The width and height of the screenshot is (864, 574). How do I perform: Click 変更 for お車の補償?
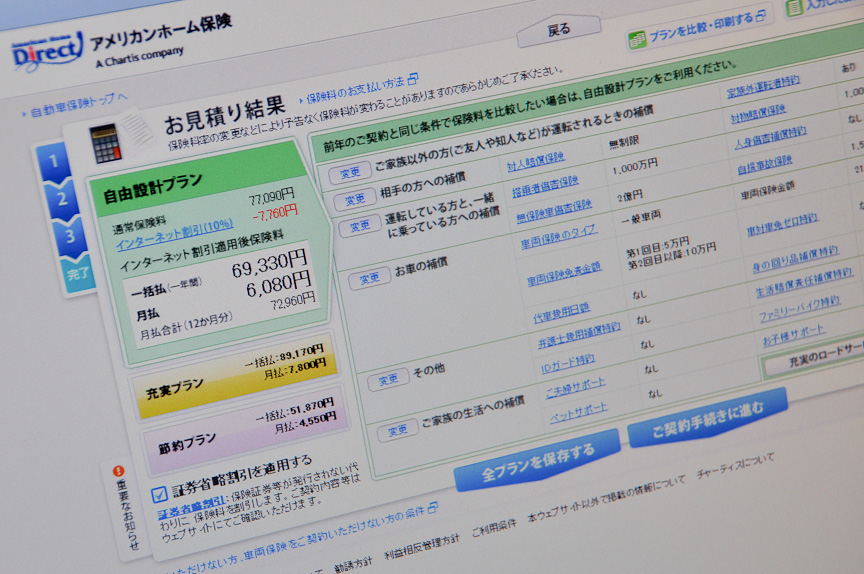pyautogui.click(x=369, y=279)
